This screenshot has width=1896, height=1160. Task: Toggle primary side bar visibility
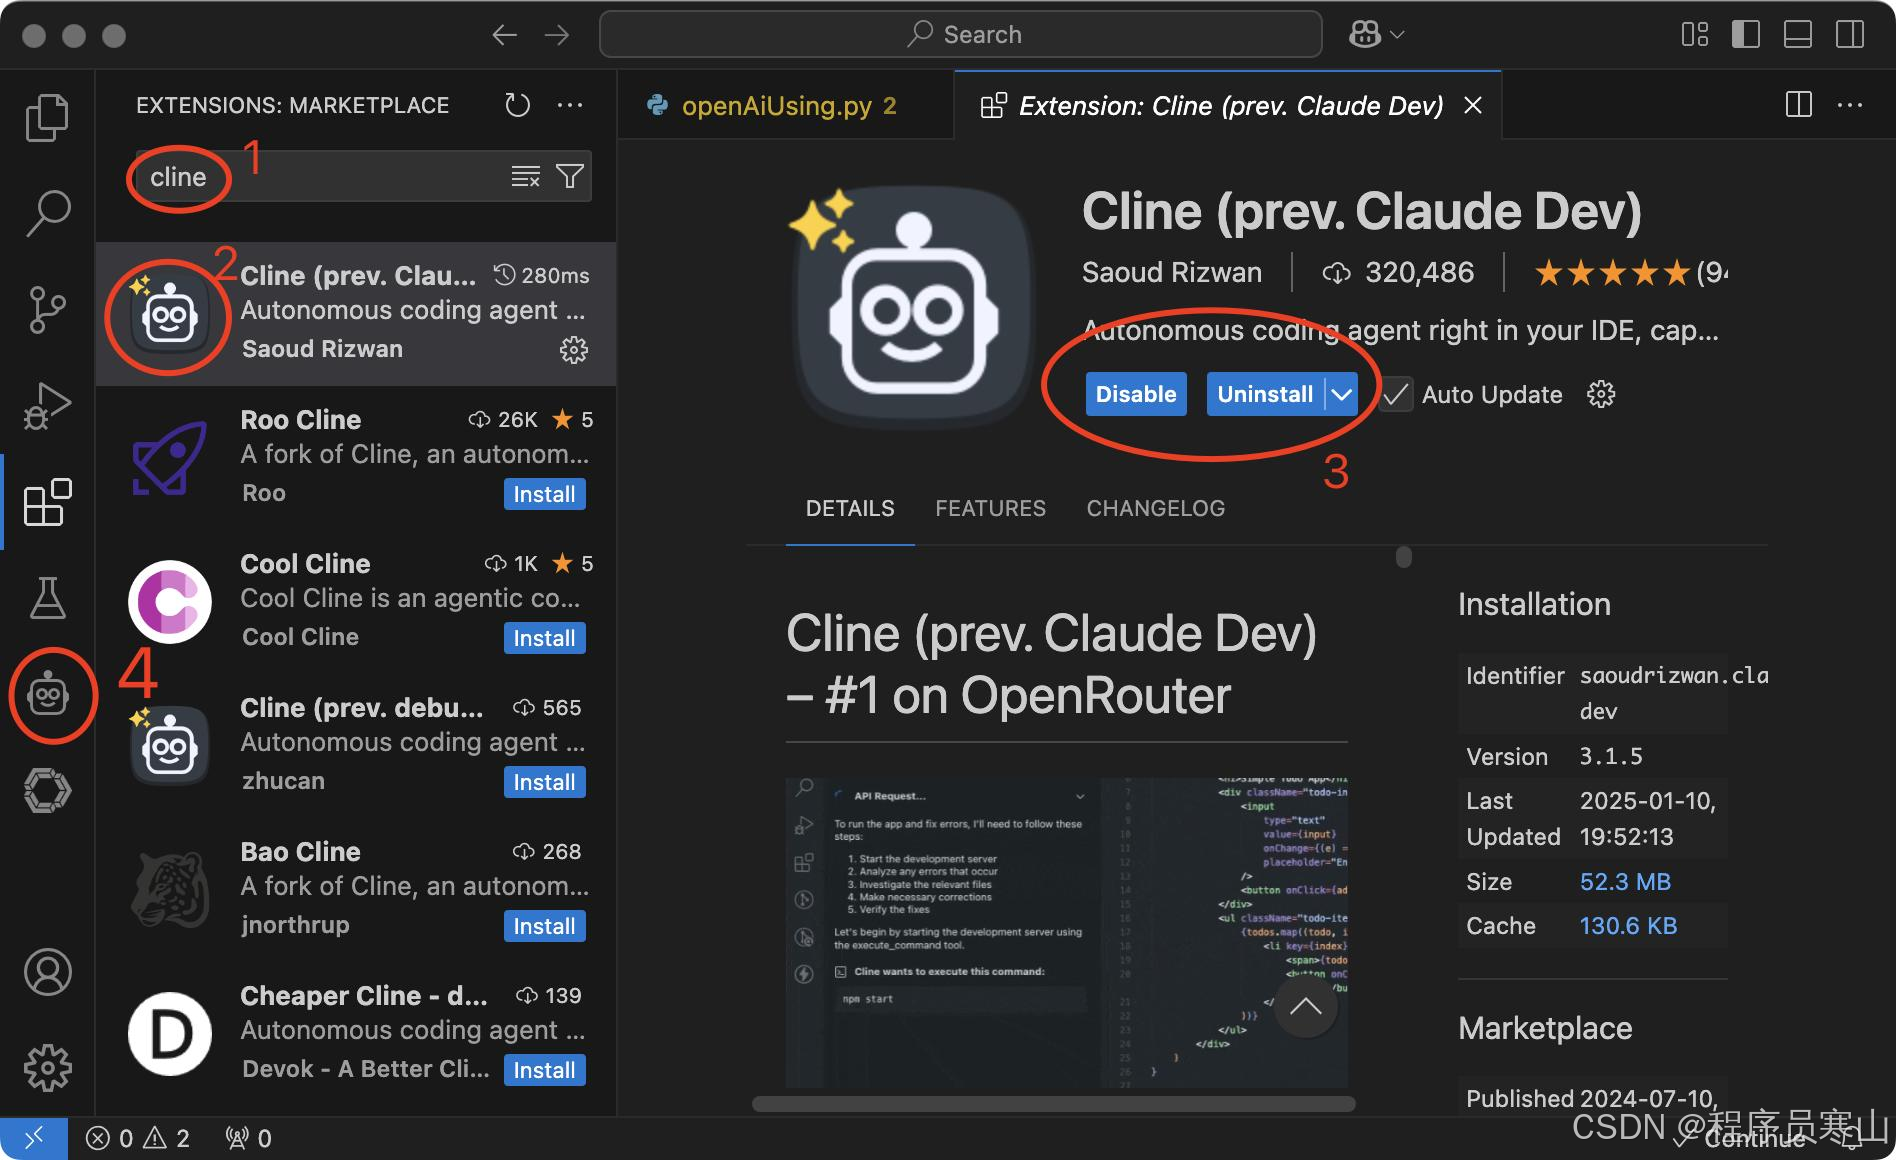[x=1746, y=35]
